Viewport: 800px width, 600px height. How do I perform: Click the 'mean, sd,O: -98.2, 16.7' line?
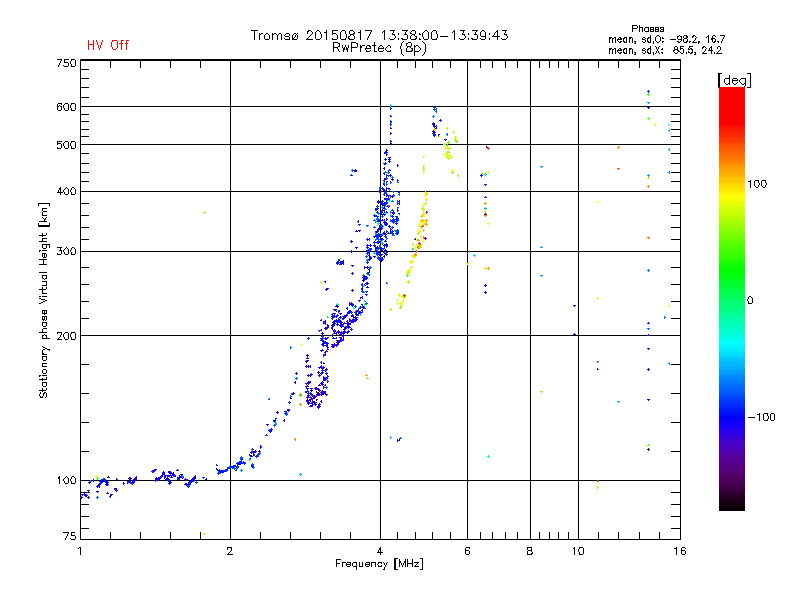(666, 39)
